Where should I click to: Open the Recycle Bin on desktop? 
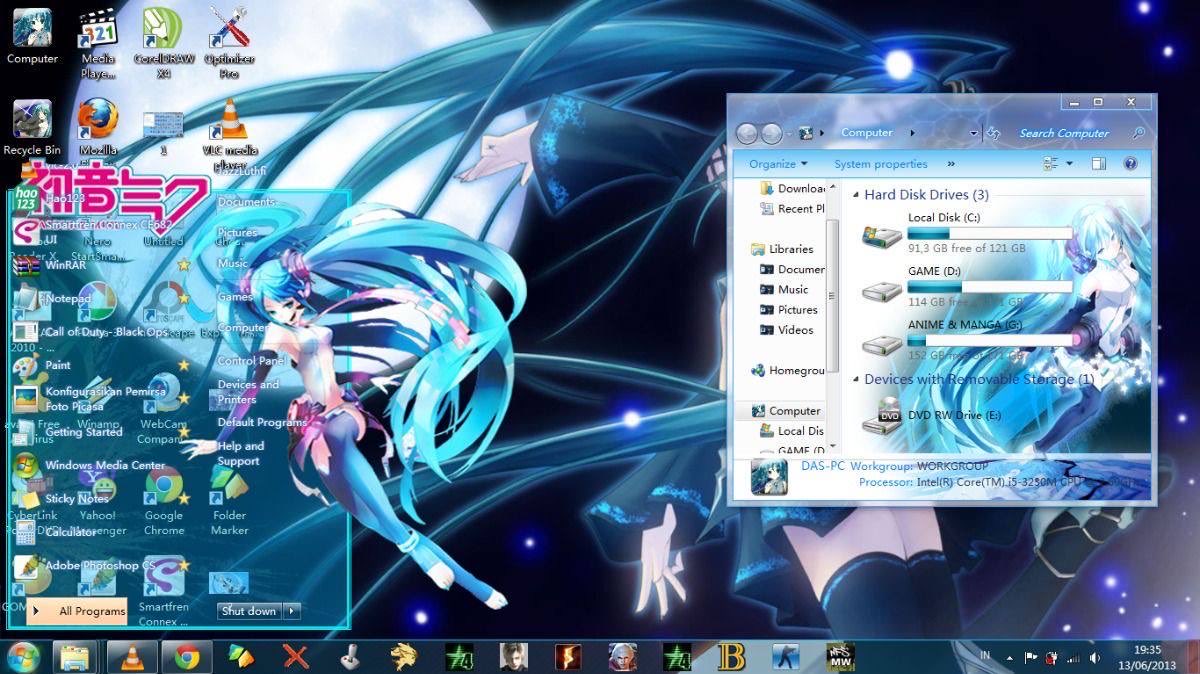(x=32, y=128)
